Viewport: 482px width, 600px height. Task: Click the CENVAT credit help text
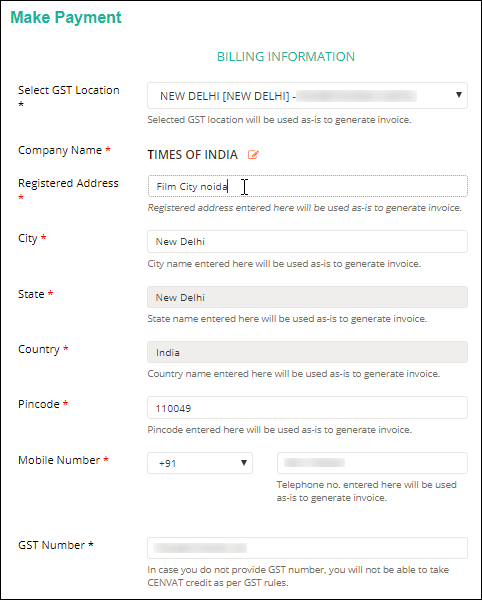pyautogui.click(x=298, y=576)
